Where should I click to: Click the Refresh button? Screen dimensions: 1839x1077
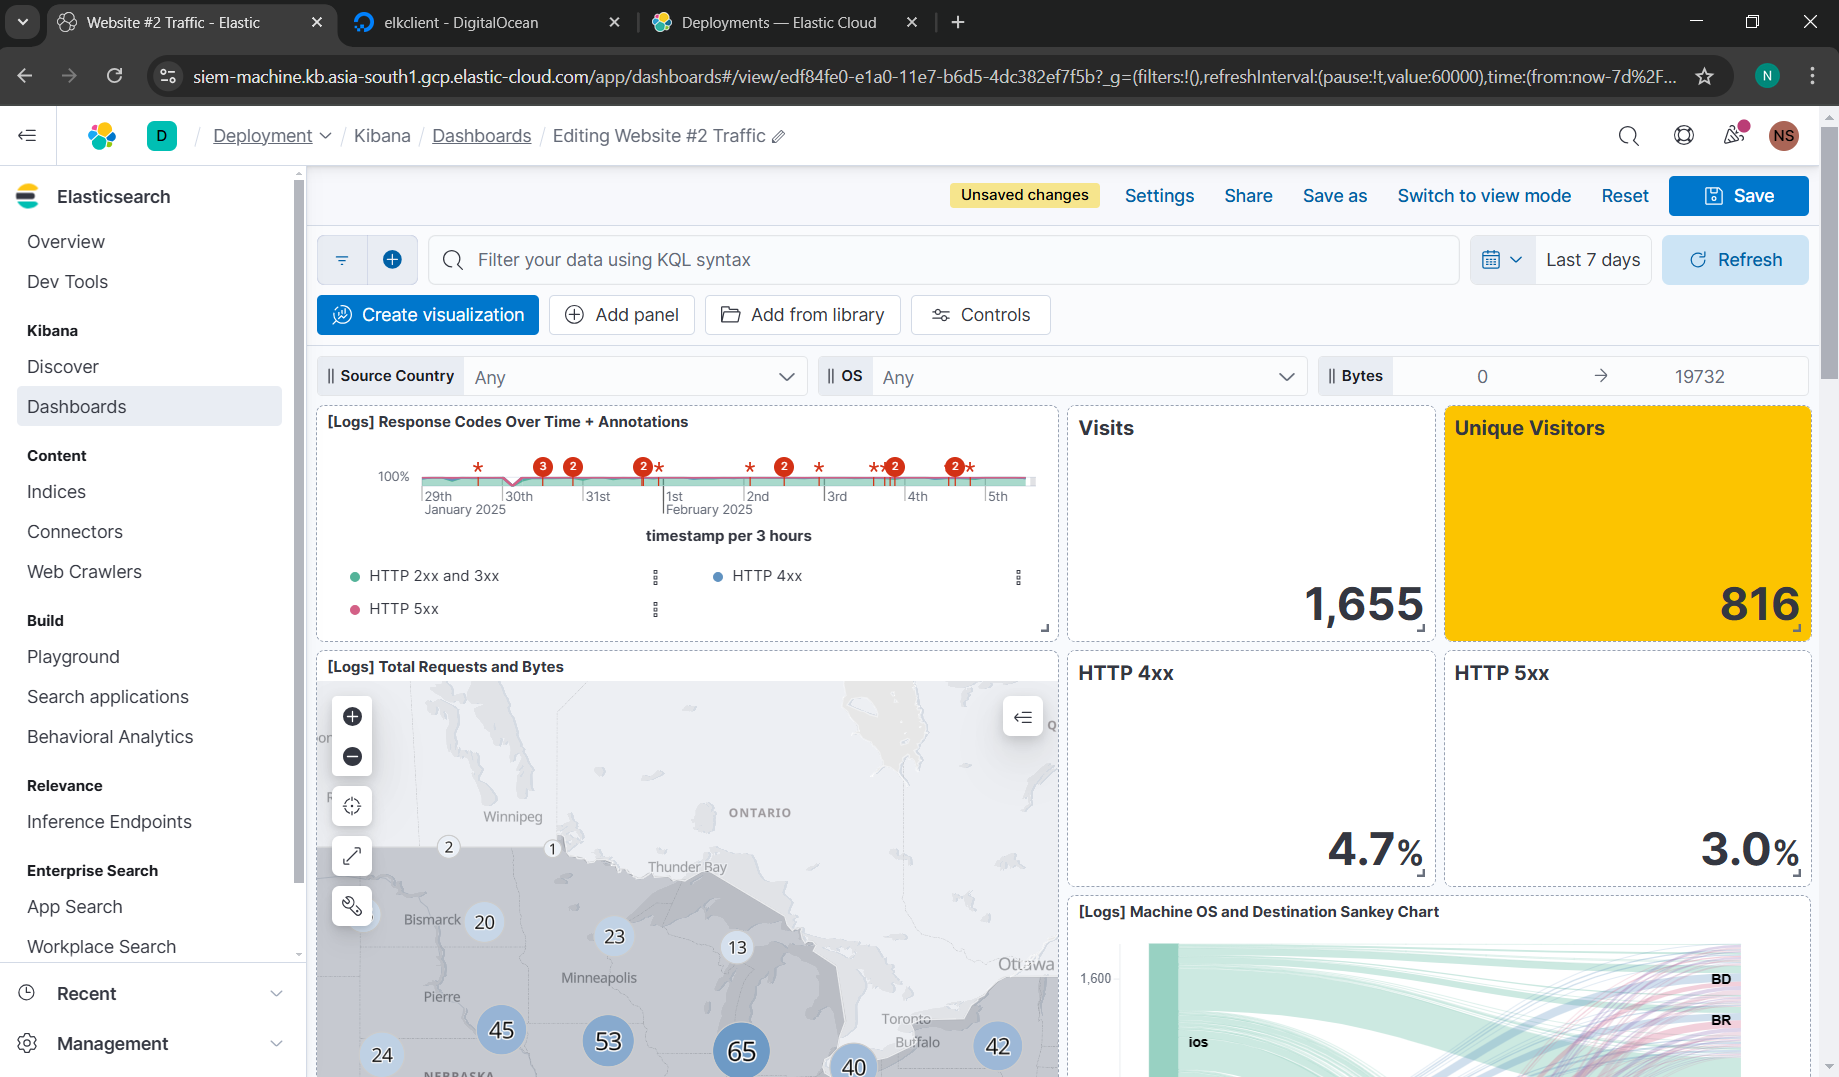pos(1735,260)
